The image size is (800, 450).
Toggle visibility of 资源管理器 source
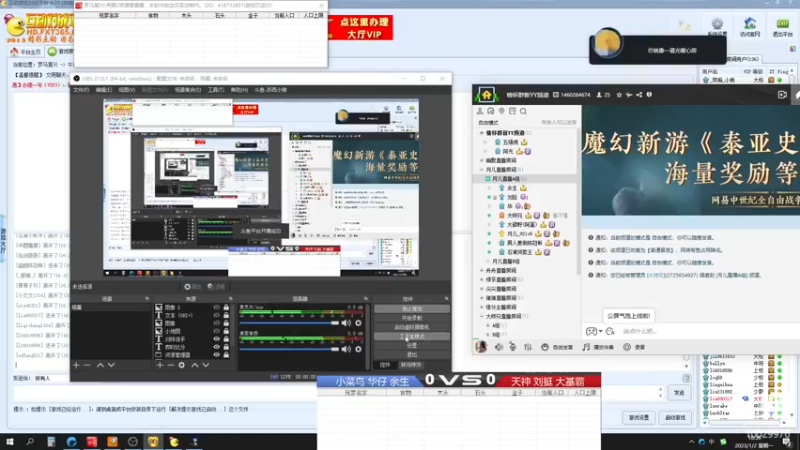[217, 355]
